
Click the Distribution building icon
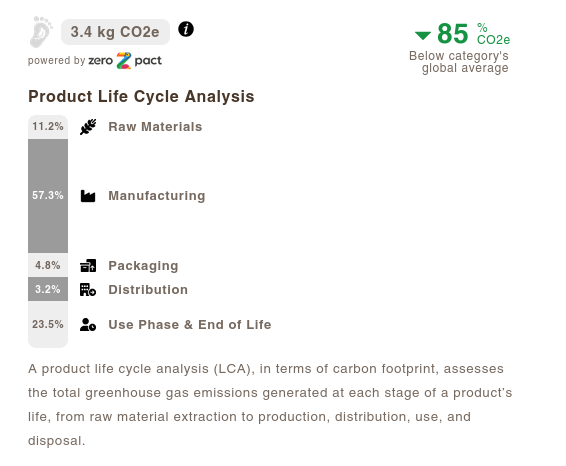(88, 289)
